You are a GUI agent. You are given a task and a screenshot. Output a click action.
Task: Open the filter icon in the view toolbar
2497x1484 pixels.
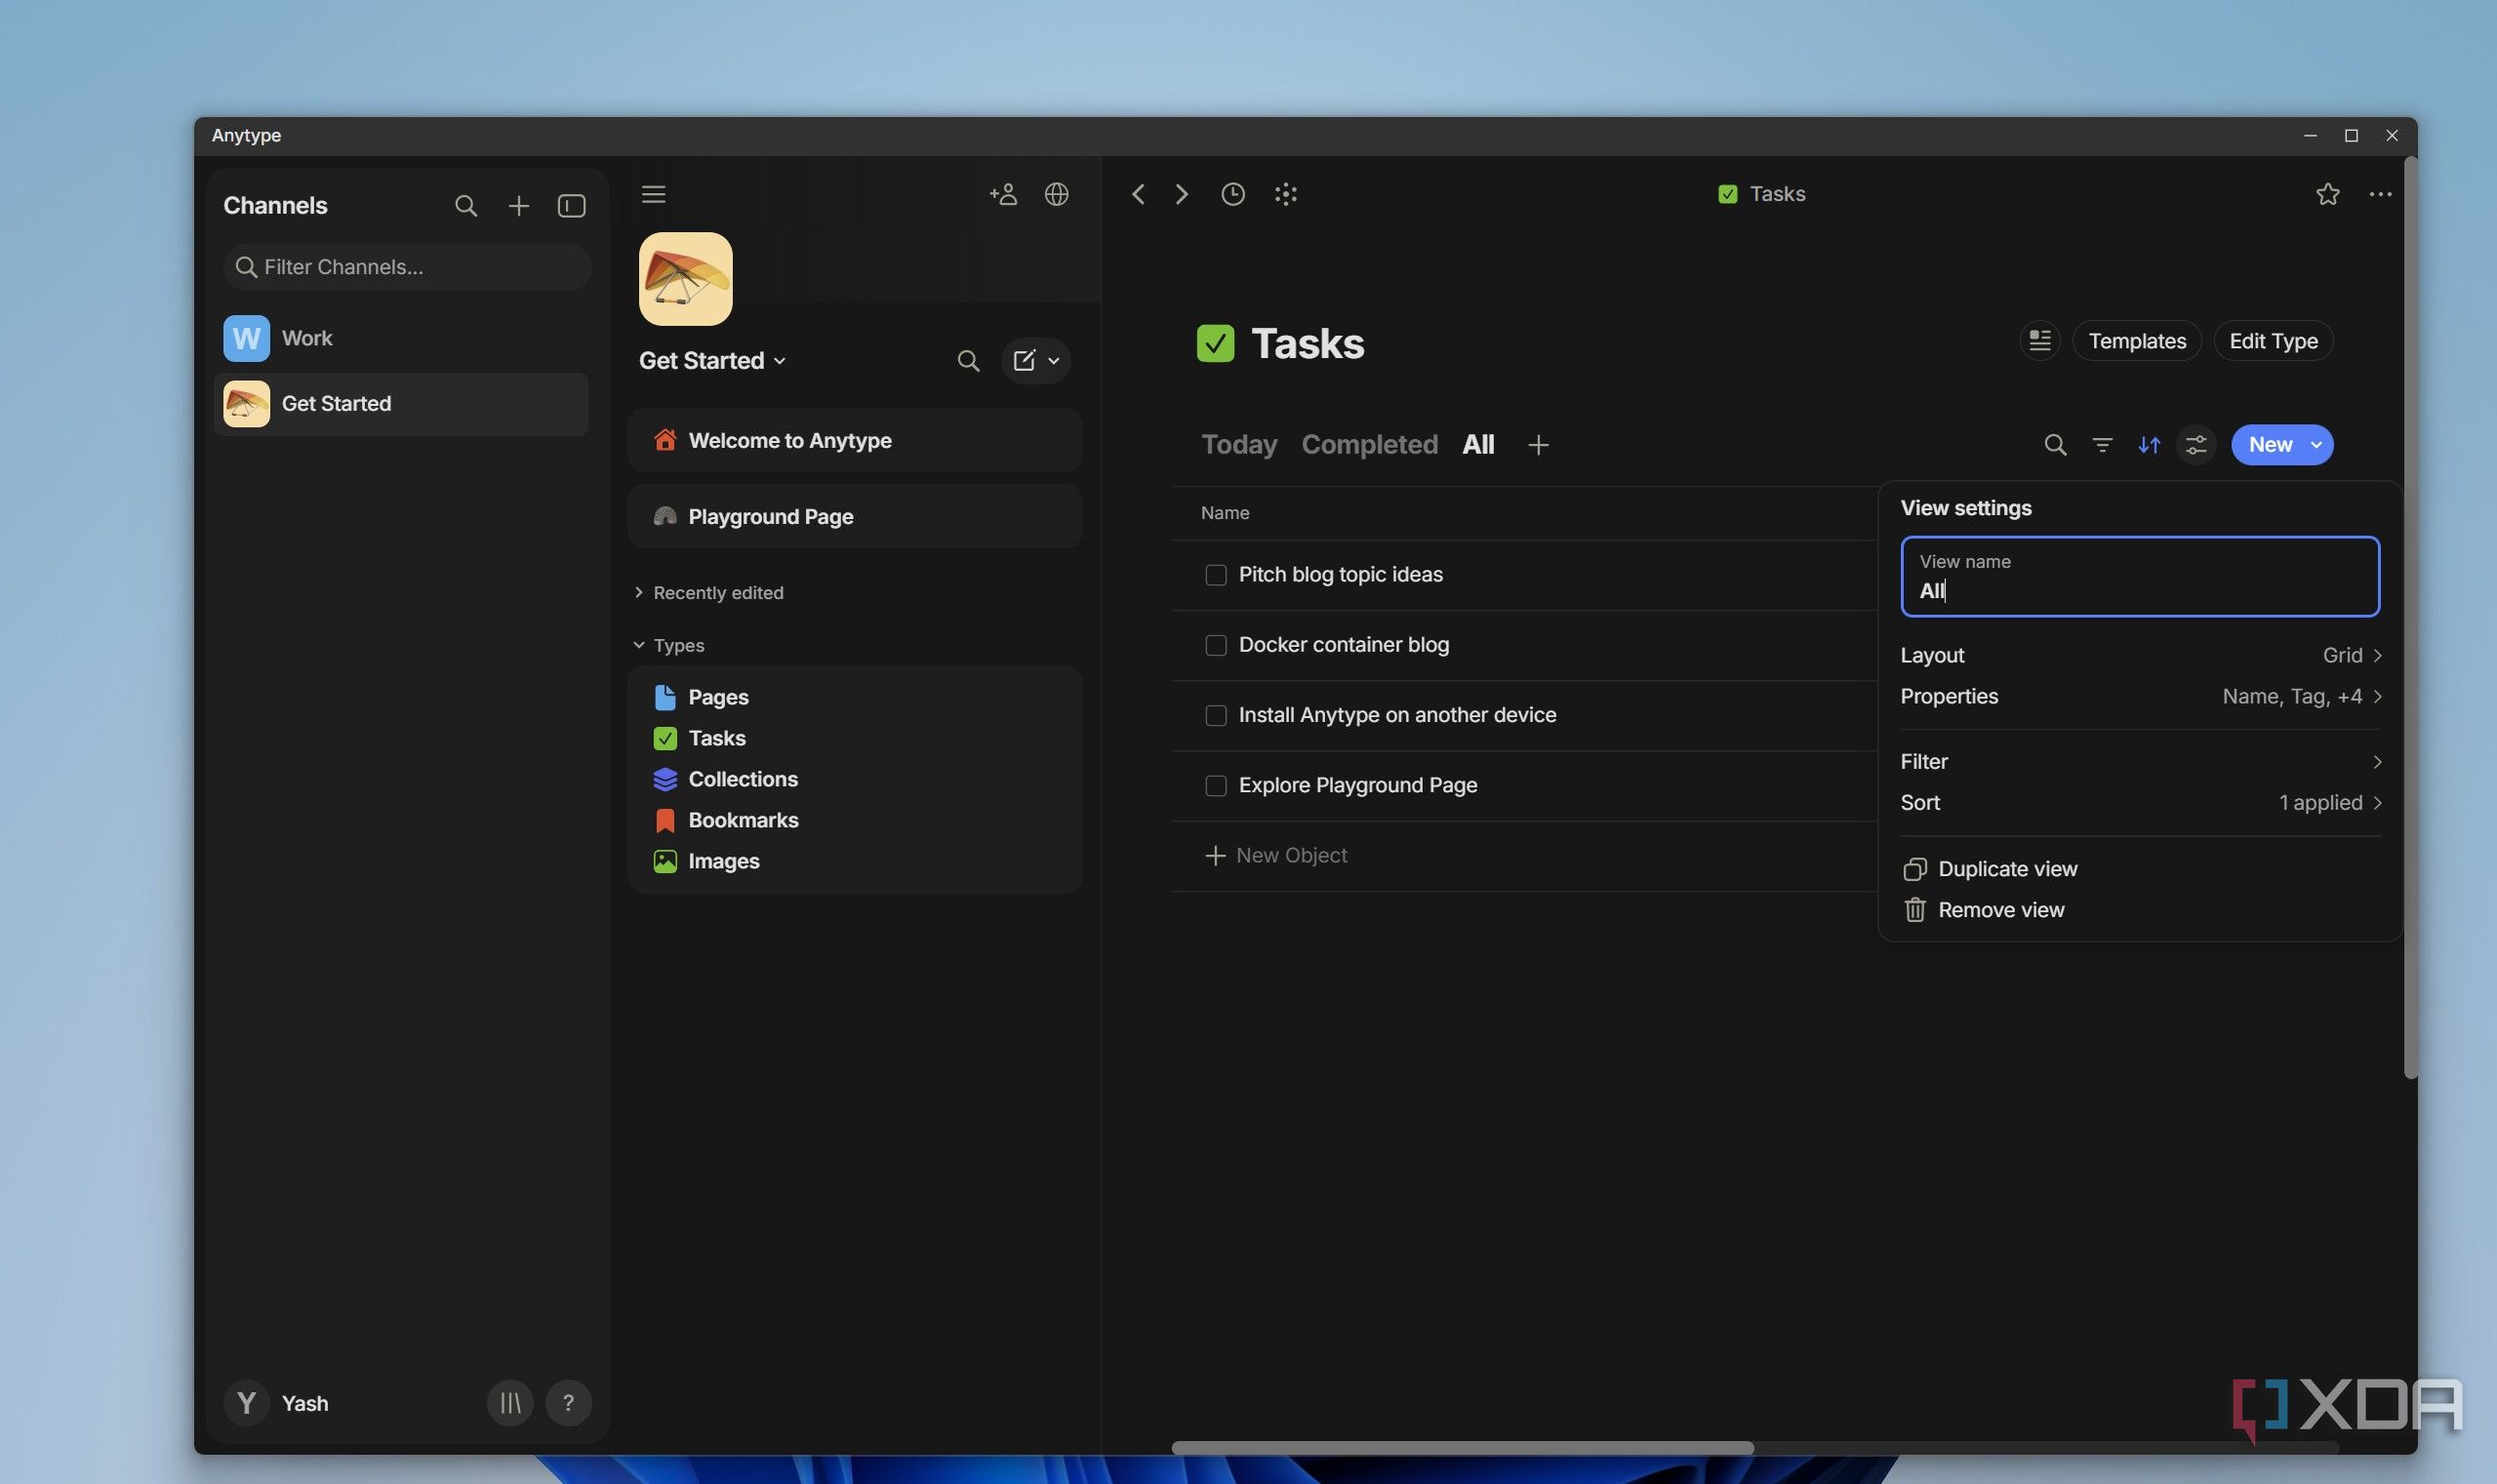(2102, 445)
